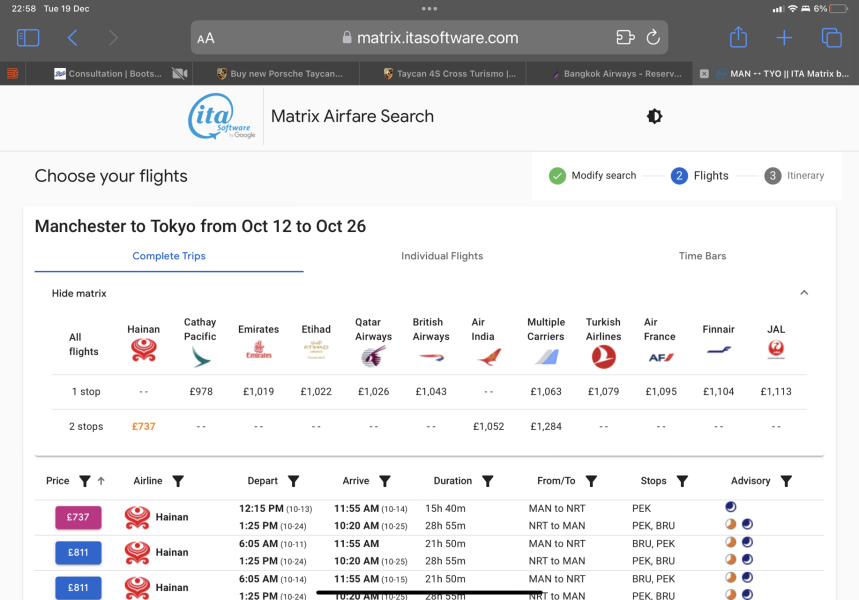Show all tabs overview
Viewport: 859px width, 600px height.
coord(832,38)
